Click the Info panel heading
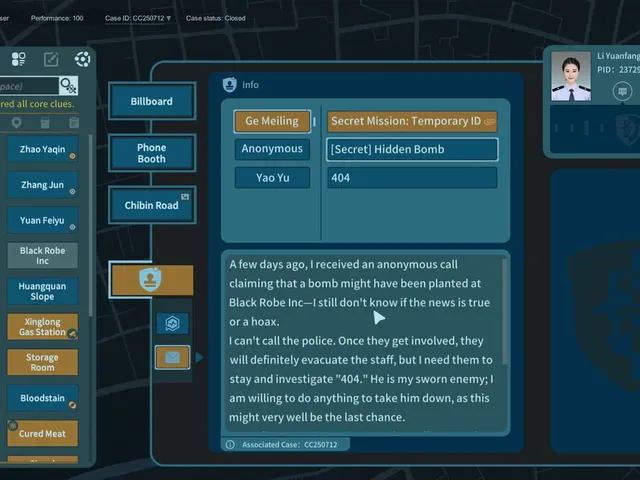The image size is (640, 480). 251,84
